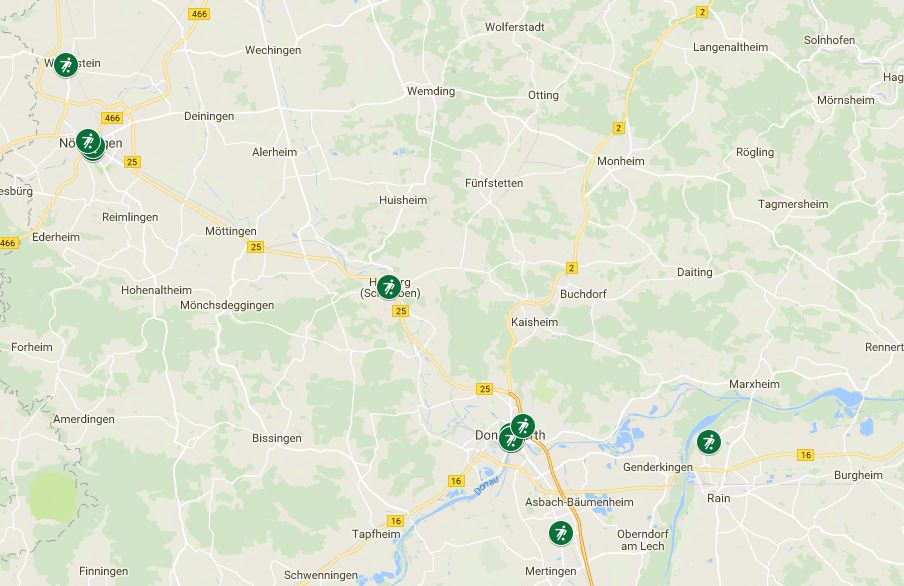Open the front soccer marker at Nördlingen
The height and width of the screenshot is (586, 904).
coord(88,141)
